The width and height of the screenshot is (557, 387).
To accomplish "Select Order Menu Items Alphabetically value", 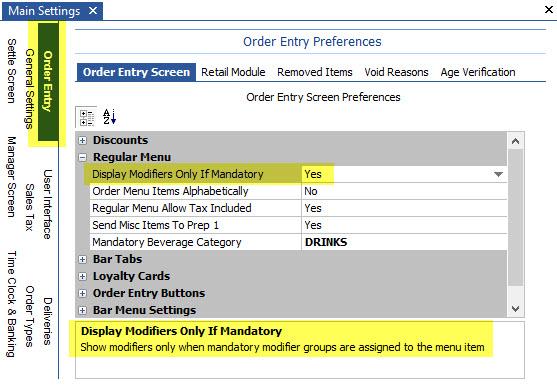I will [404, 191].
